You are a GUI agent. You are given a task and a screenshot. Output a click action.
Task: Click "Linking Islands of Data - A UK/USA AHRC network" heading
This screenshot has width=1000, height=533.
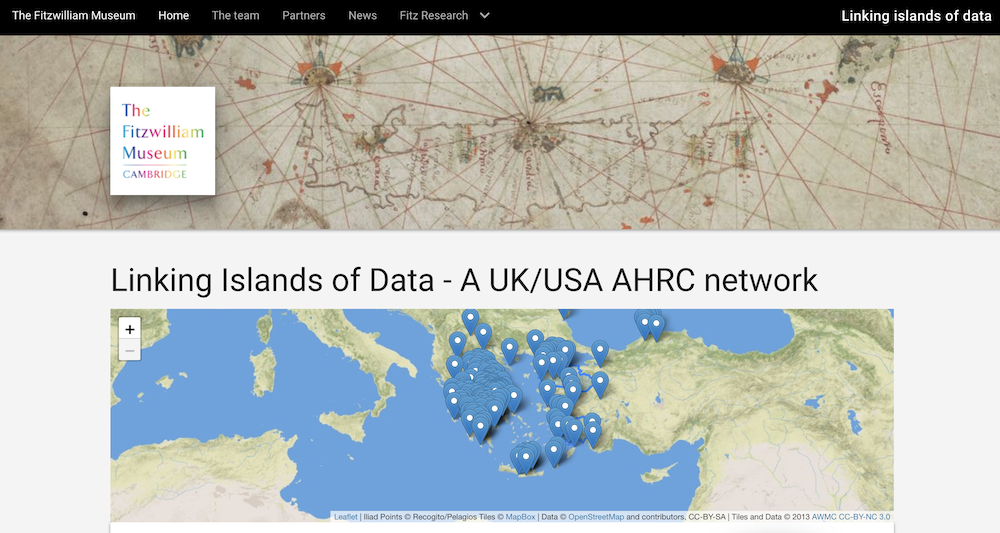tap(464, 280)
